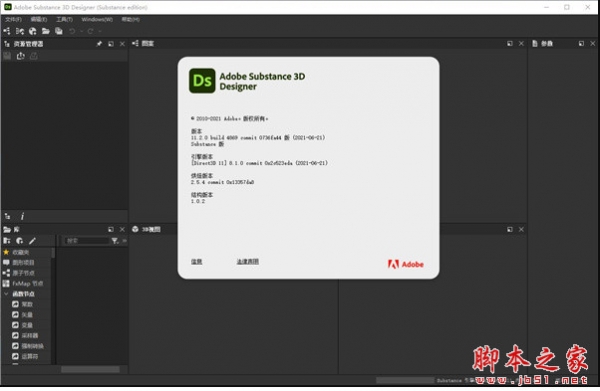The width and height of the screenshot is (600, 391).
Task: Close the 资源管理器 panel
Action: (122, 44)
